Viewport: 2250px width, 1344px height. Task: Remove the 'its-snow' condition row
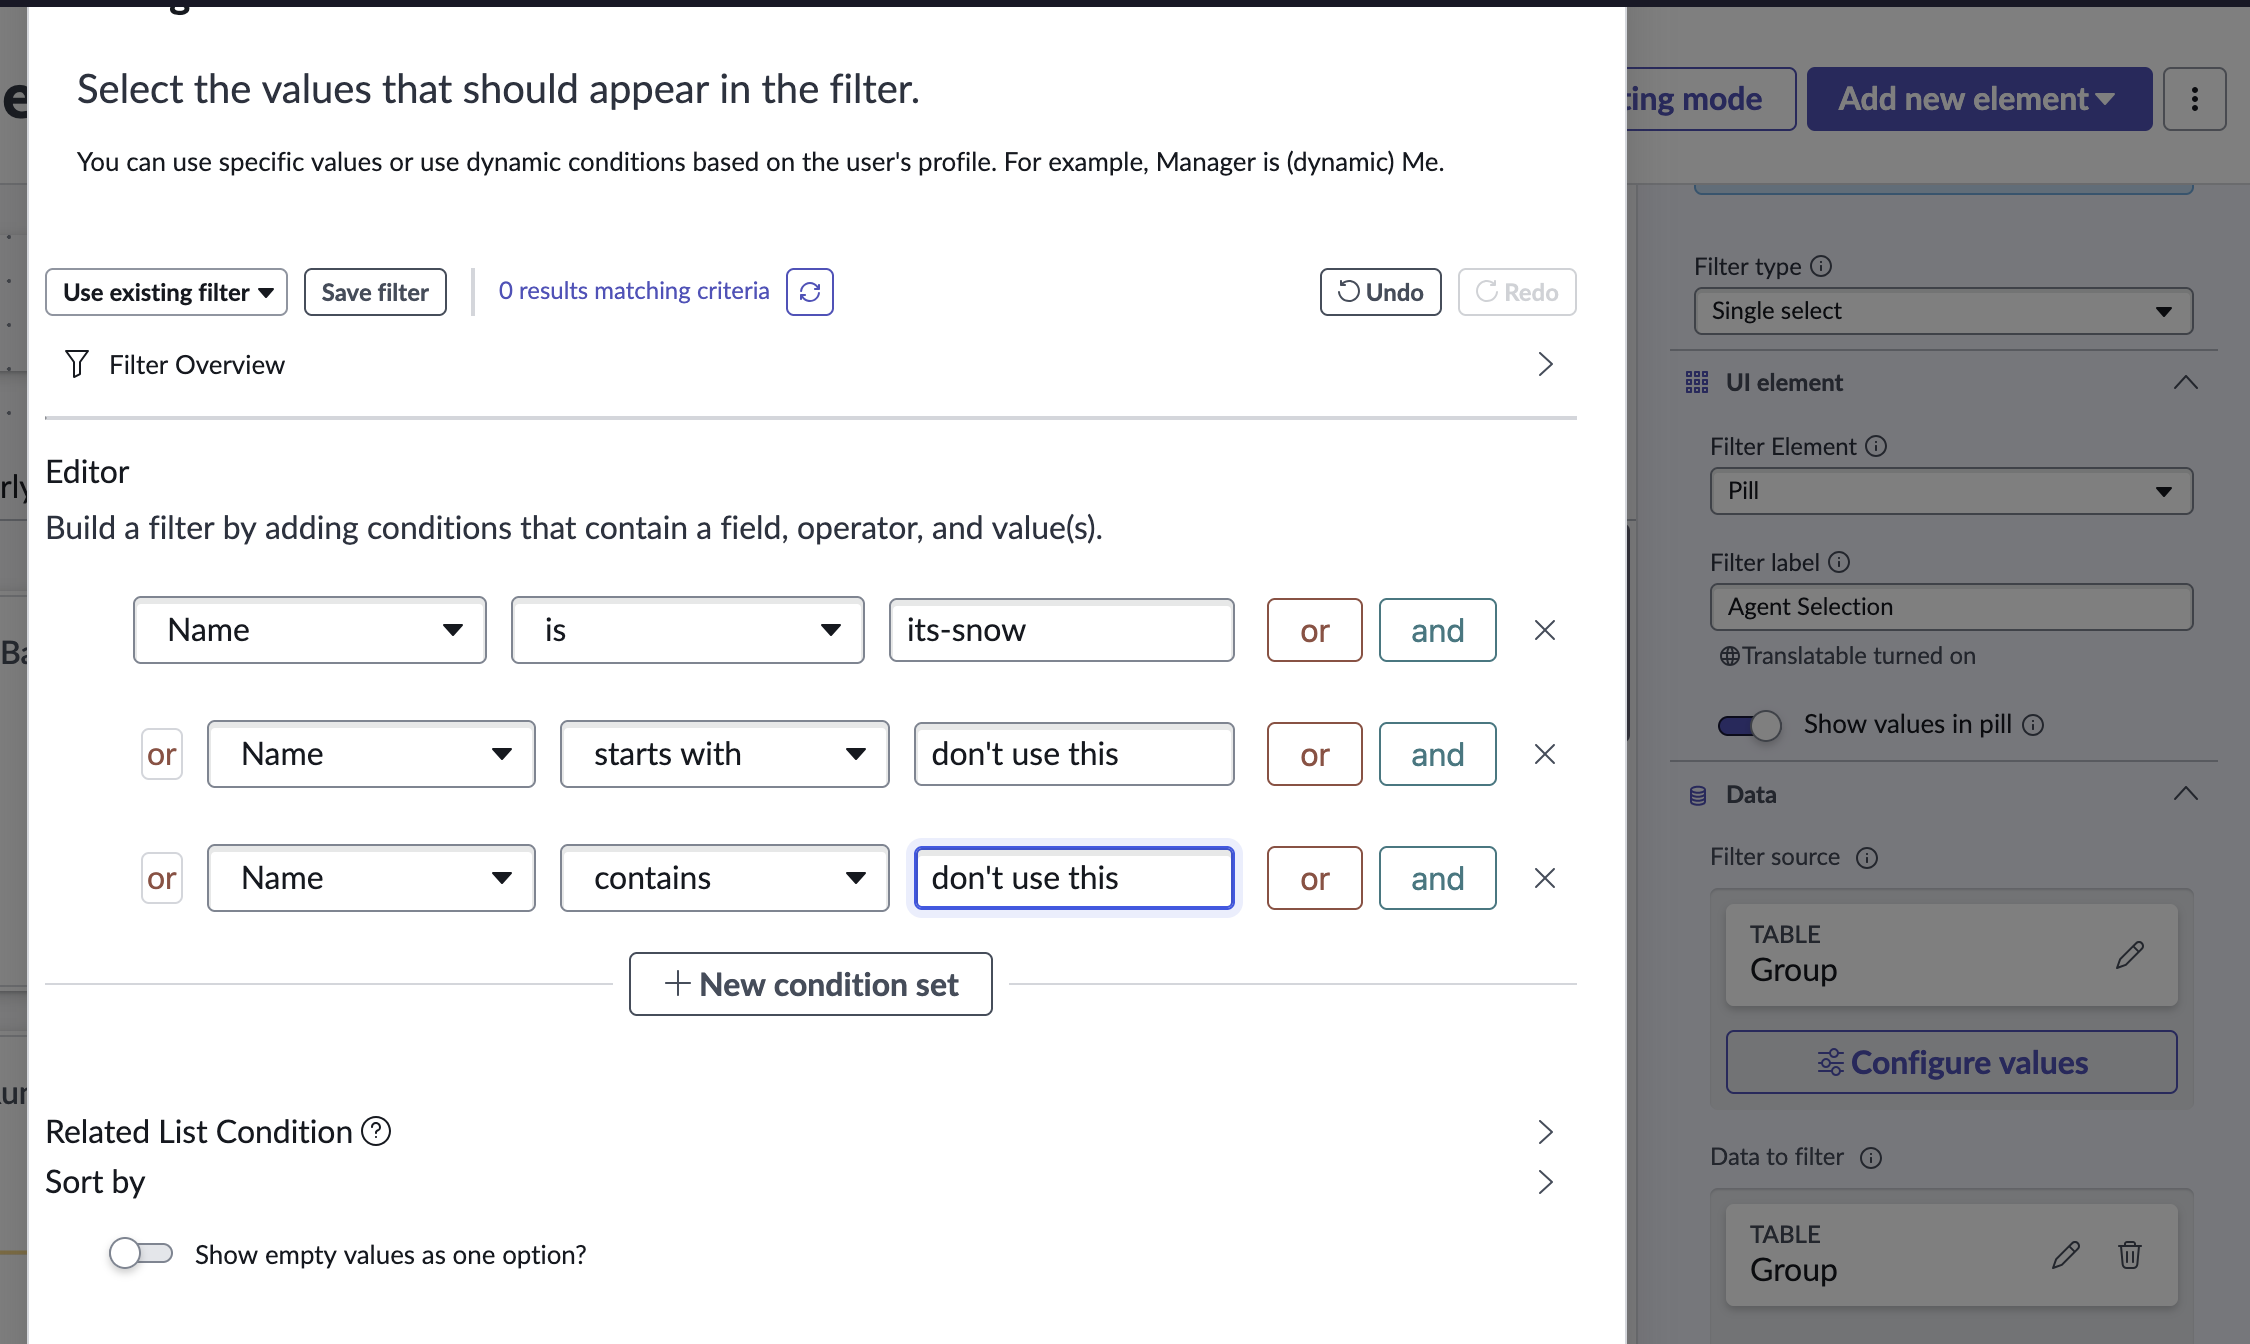pos(1544,630)
